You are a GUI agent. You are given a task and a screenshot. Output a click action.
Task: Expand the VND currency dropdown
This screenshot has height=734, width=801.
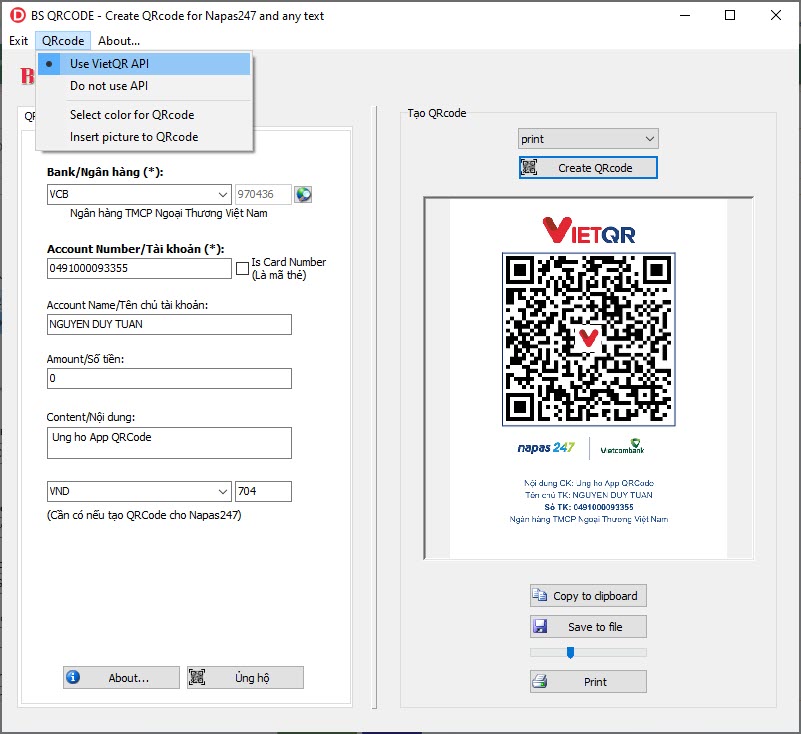click(x=223, y=491)
